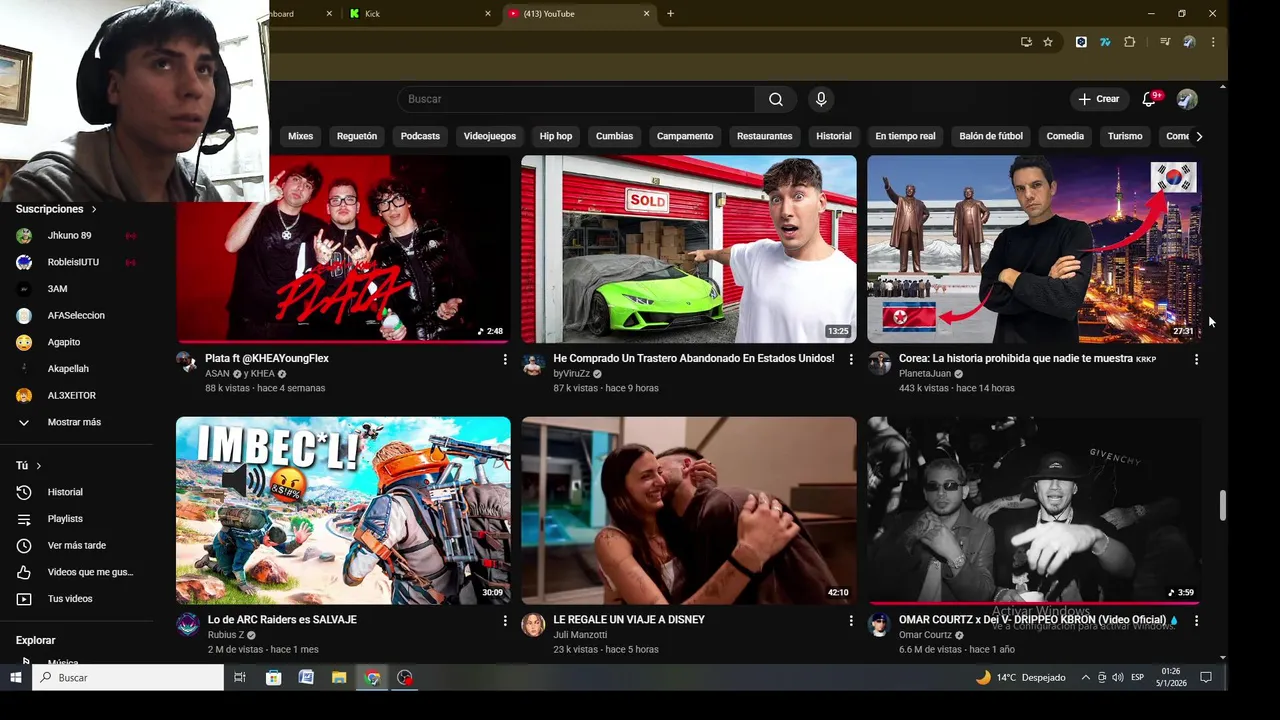The width and height of the screenshot is (1280, 720).
Task: Open options for Plata ft KHEAYoungFlex video
Action: [x=505, y=359]
